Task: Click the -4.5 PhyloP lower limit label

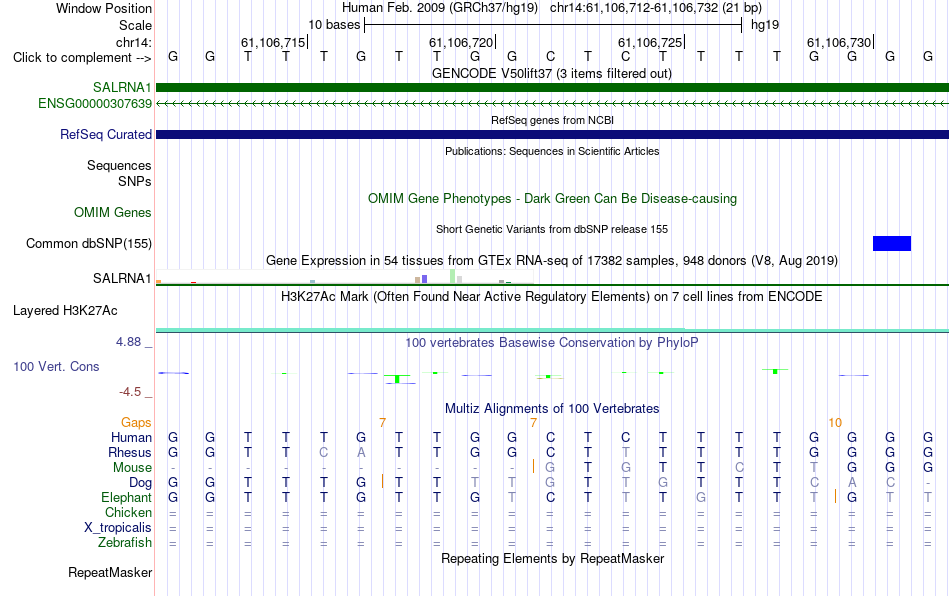Action: coord(130,392)
